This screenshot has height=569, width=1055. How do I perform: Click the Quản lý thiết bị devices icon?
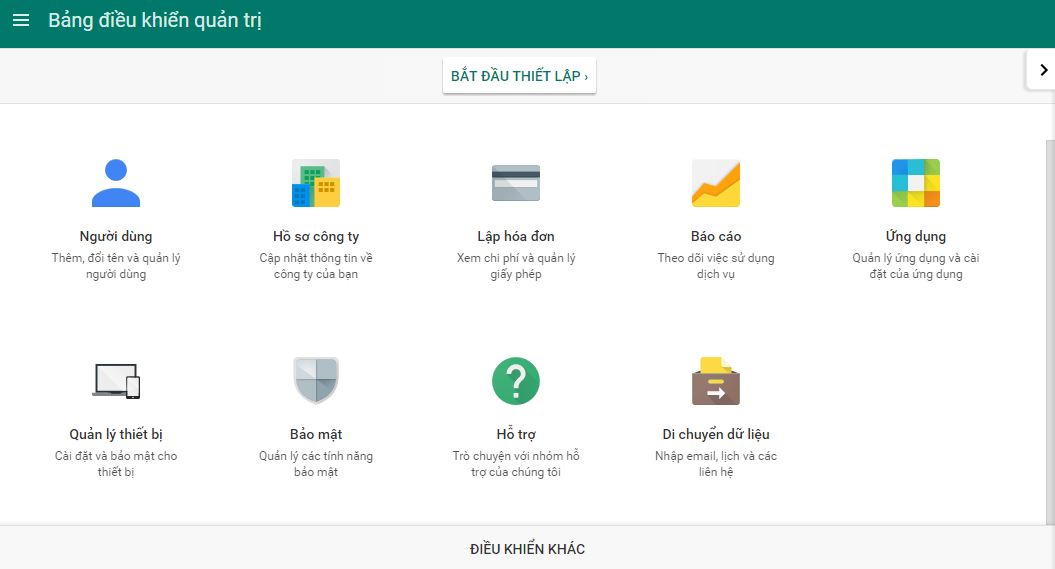point(116,381)
